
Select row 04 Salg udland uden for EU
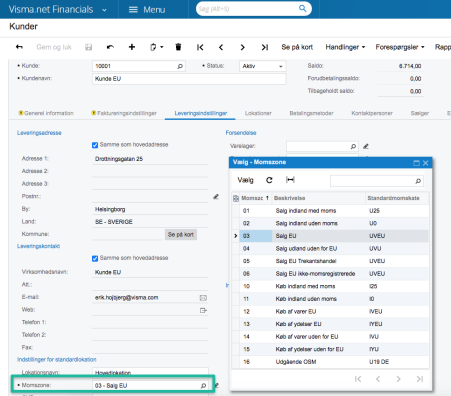pyautogui.click(x=330, y=249)
